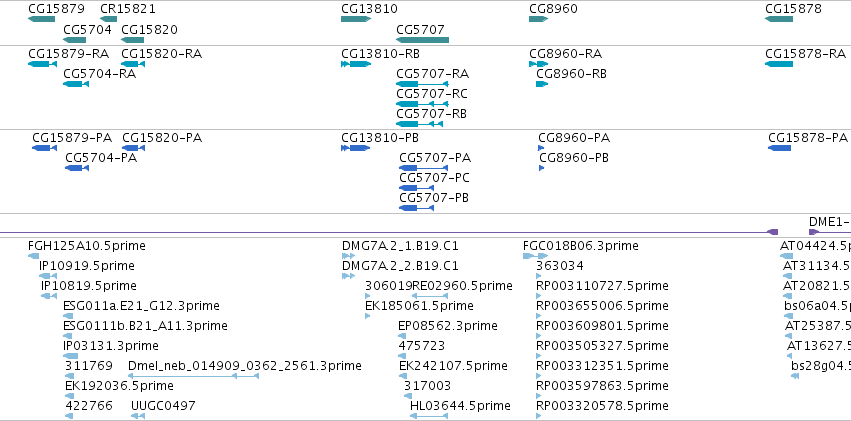Open the CG15820-PA protein label

(x=162, y=138)
